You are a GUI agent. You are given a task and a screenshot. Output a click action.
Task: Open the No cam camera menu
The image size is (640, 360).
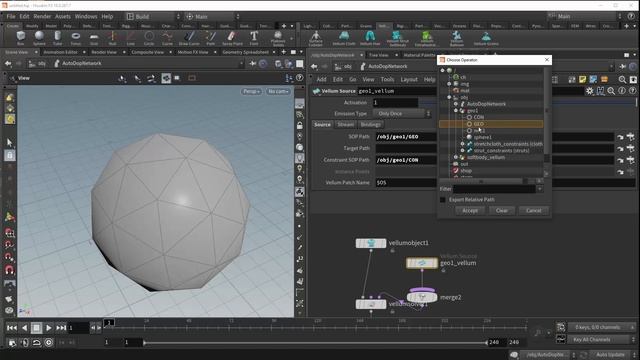[x=278, y=91]
